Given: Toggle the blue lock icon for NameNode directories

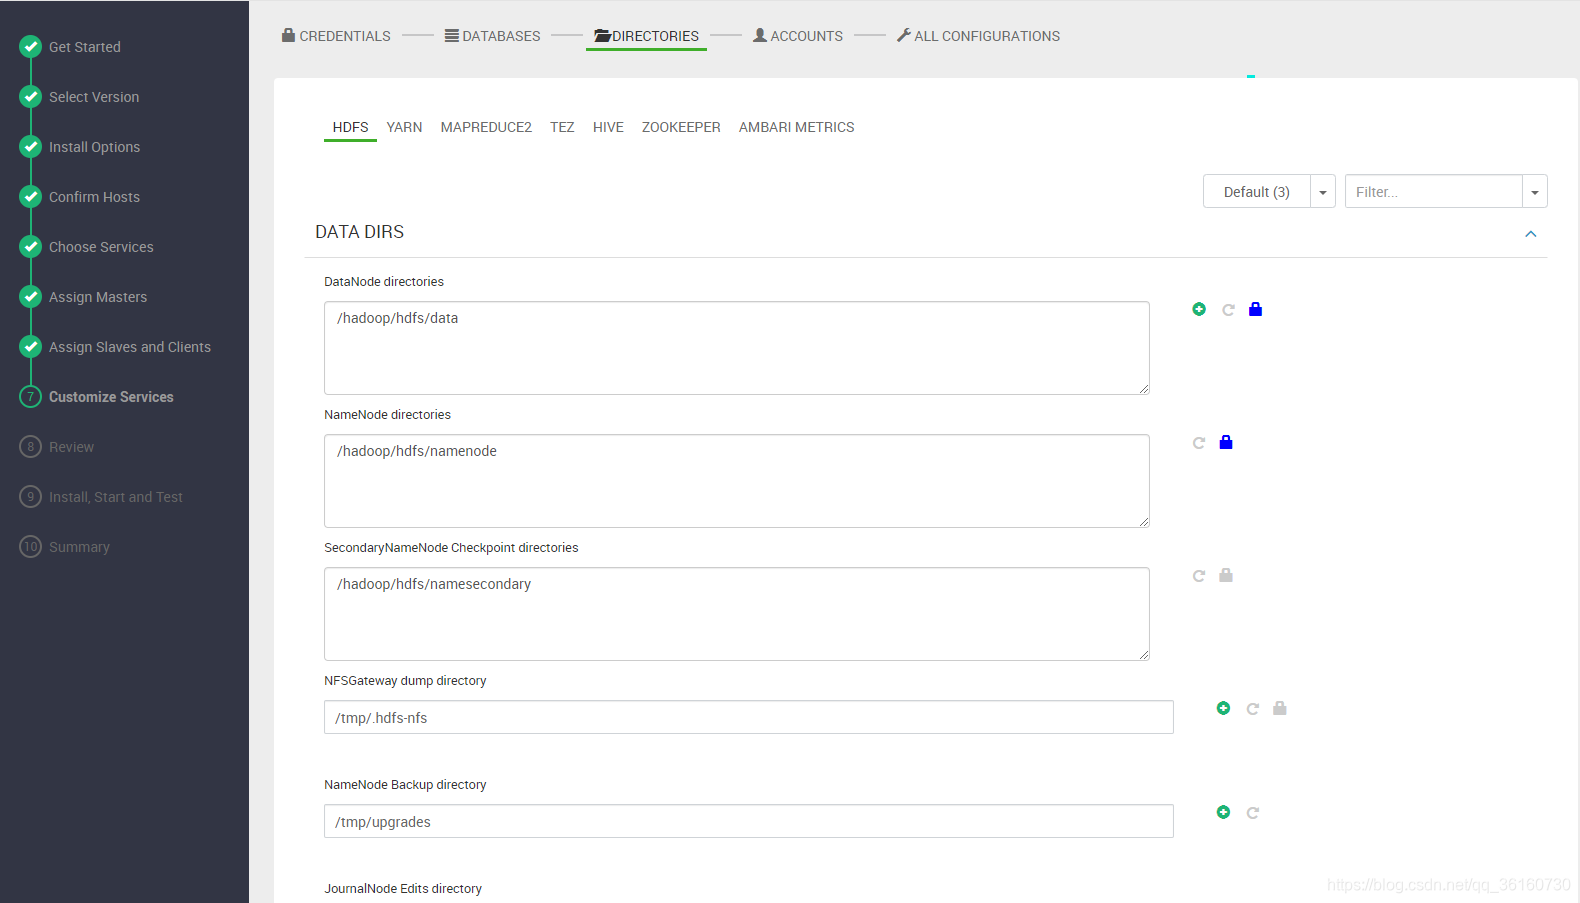Looking at the screenshot, I should pyautogui.click(x=1226, y=442).
